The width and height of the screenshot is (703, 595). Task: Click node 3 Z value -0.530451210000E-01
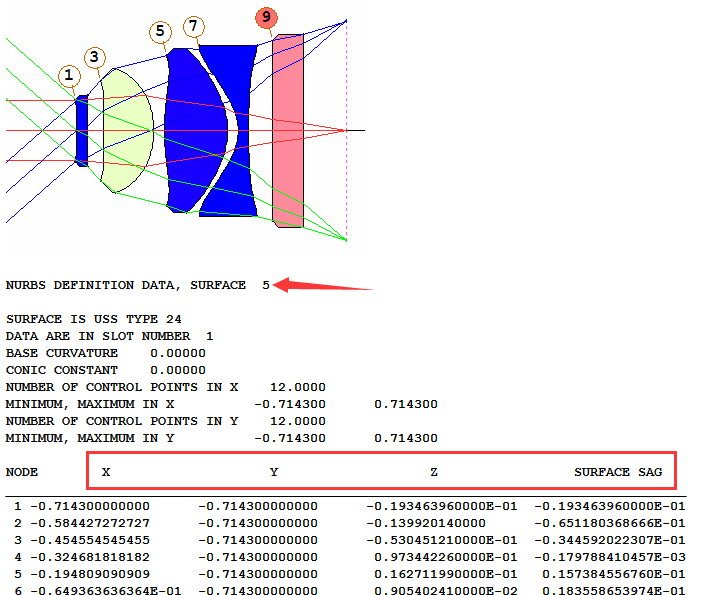[442, 540]
